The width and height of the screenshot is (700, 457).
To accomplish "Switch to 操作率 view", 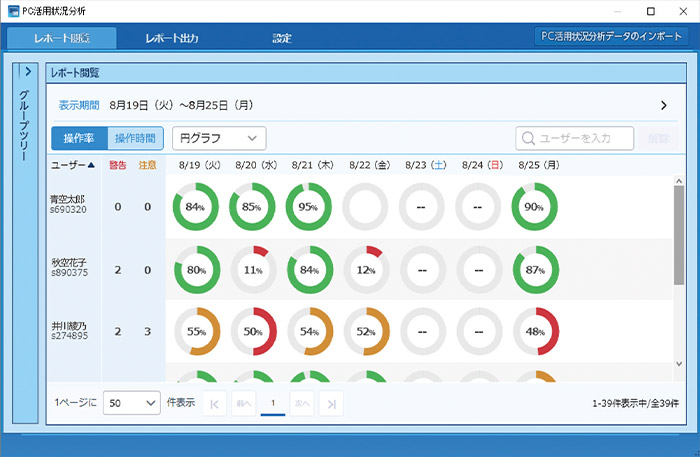I will pos(78,138).
